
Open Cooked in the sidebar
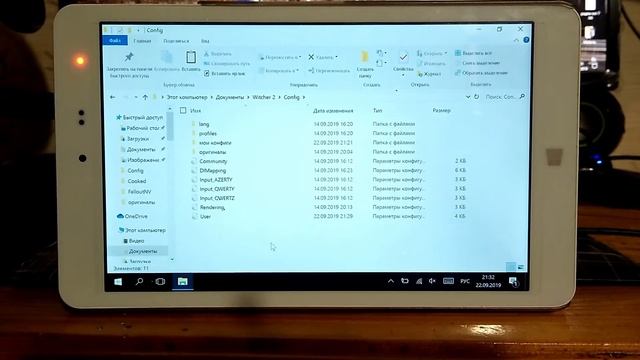point(137,181)
